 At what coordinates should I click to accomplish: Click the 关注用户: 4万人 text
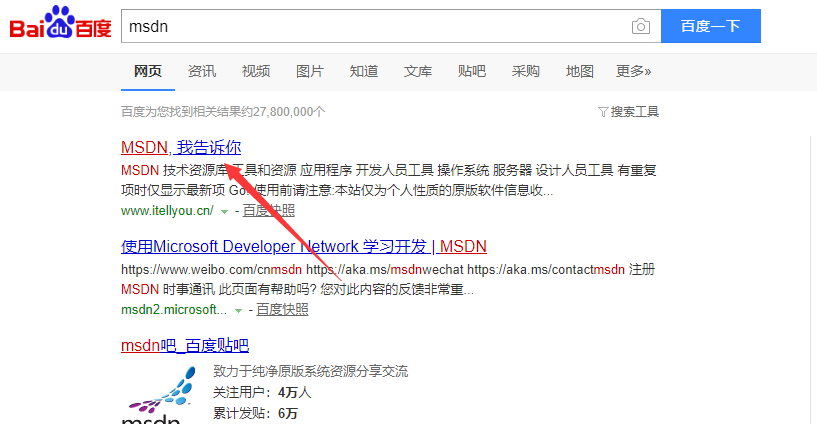[262, 392]
